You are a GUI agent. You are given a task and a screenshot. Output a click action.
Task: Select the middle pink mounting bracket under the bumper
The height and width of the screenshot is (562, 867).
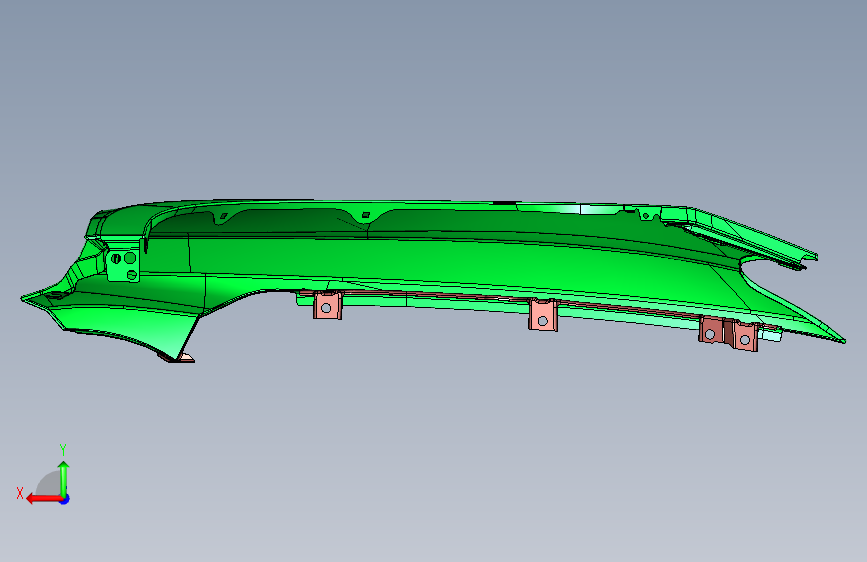click(542, 316)
